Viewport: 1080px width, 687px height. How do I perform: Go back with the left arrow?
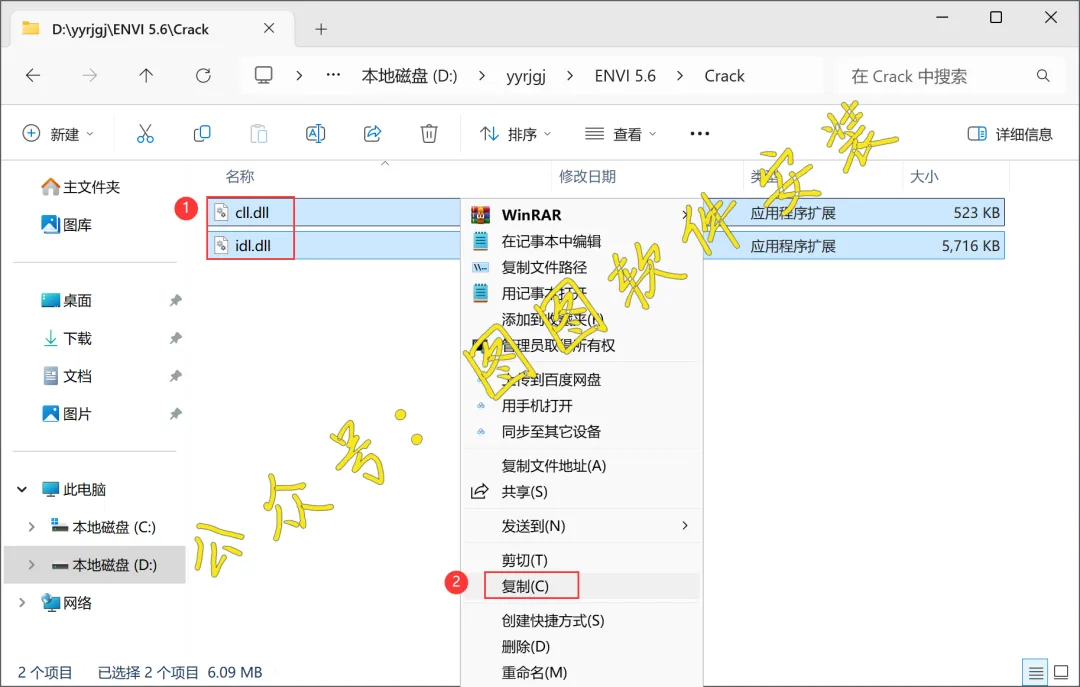click(x=33, y=76)
